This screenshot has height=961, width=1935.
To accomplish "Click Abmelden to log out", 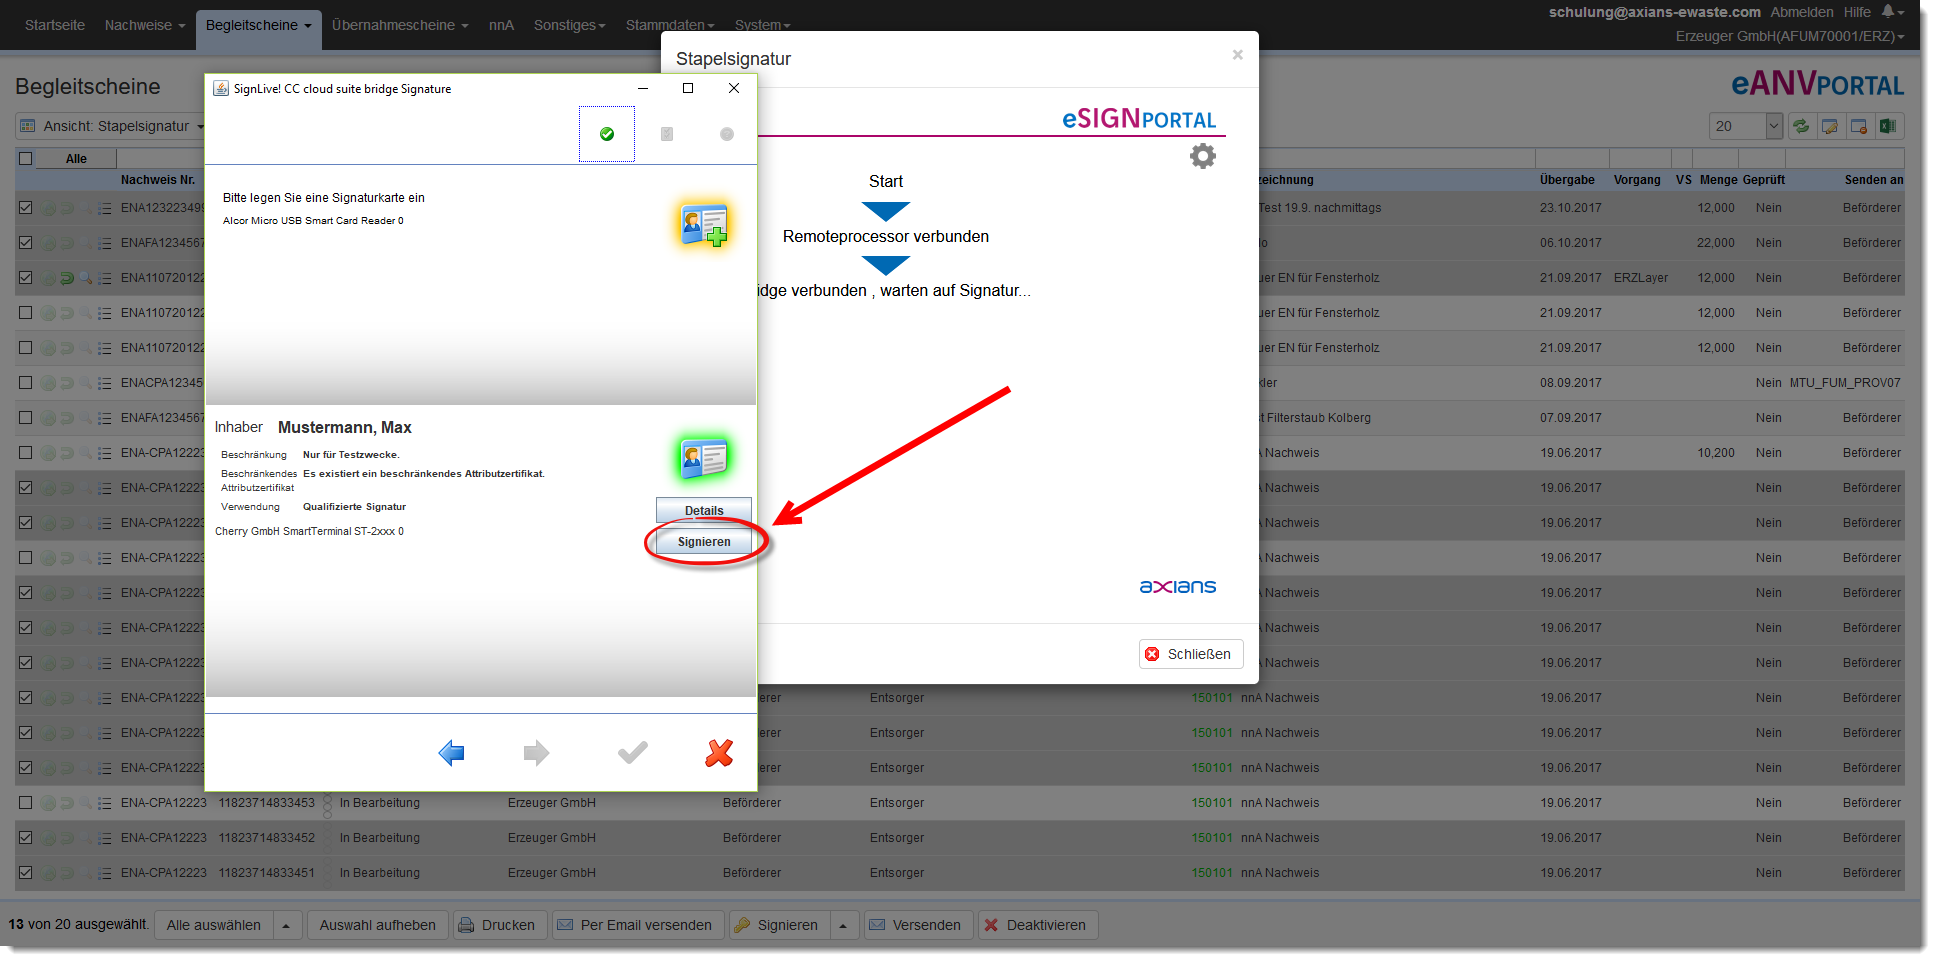I will (x=1802, y=12).
